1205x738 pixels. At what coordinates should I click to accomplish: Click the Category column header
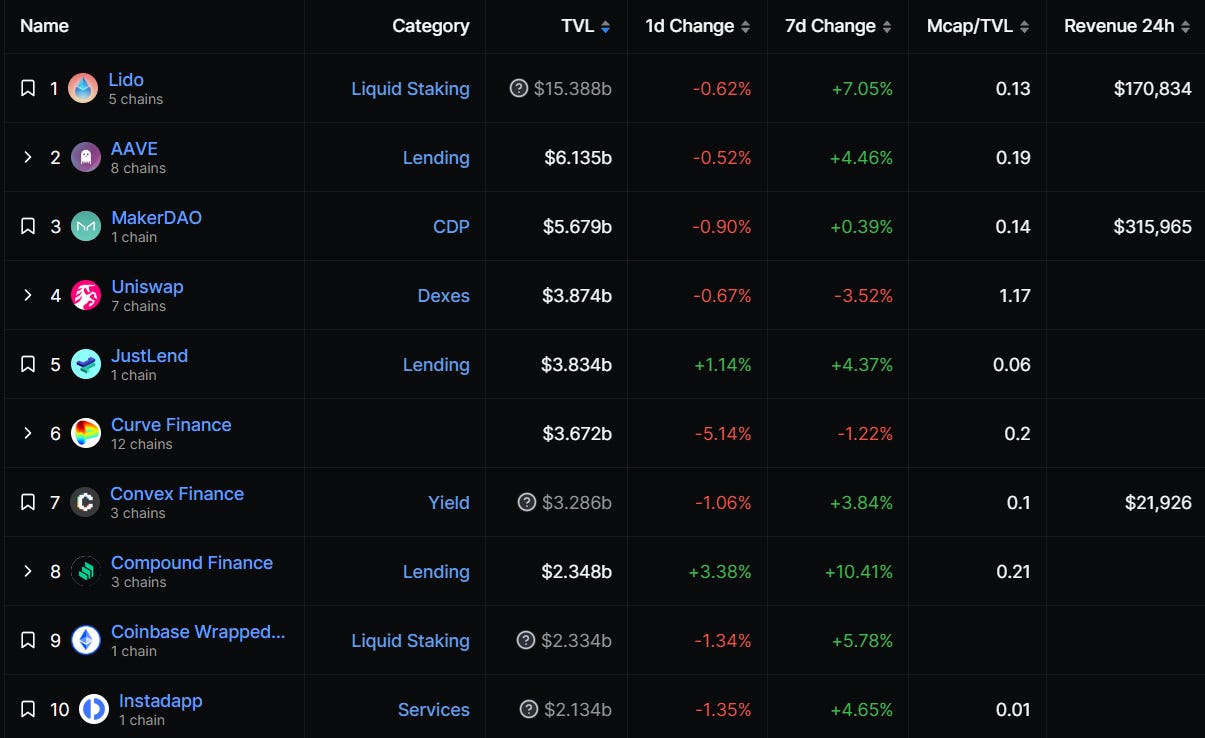click(431, 26)
